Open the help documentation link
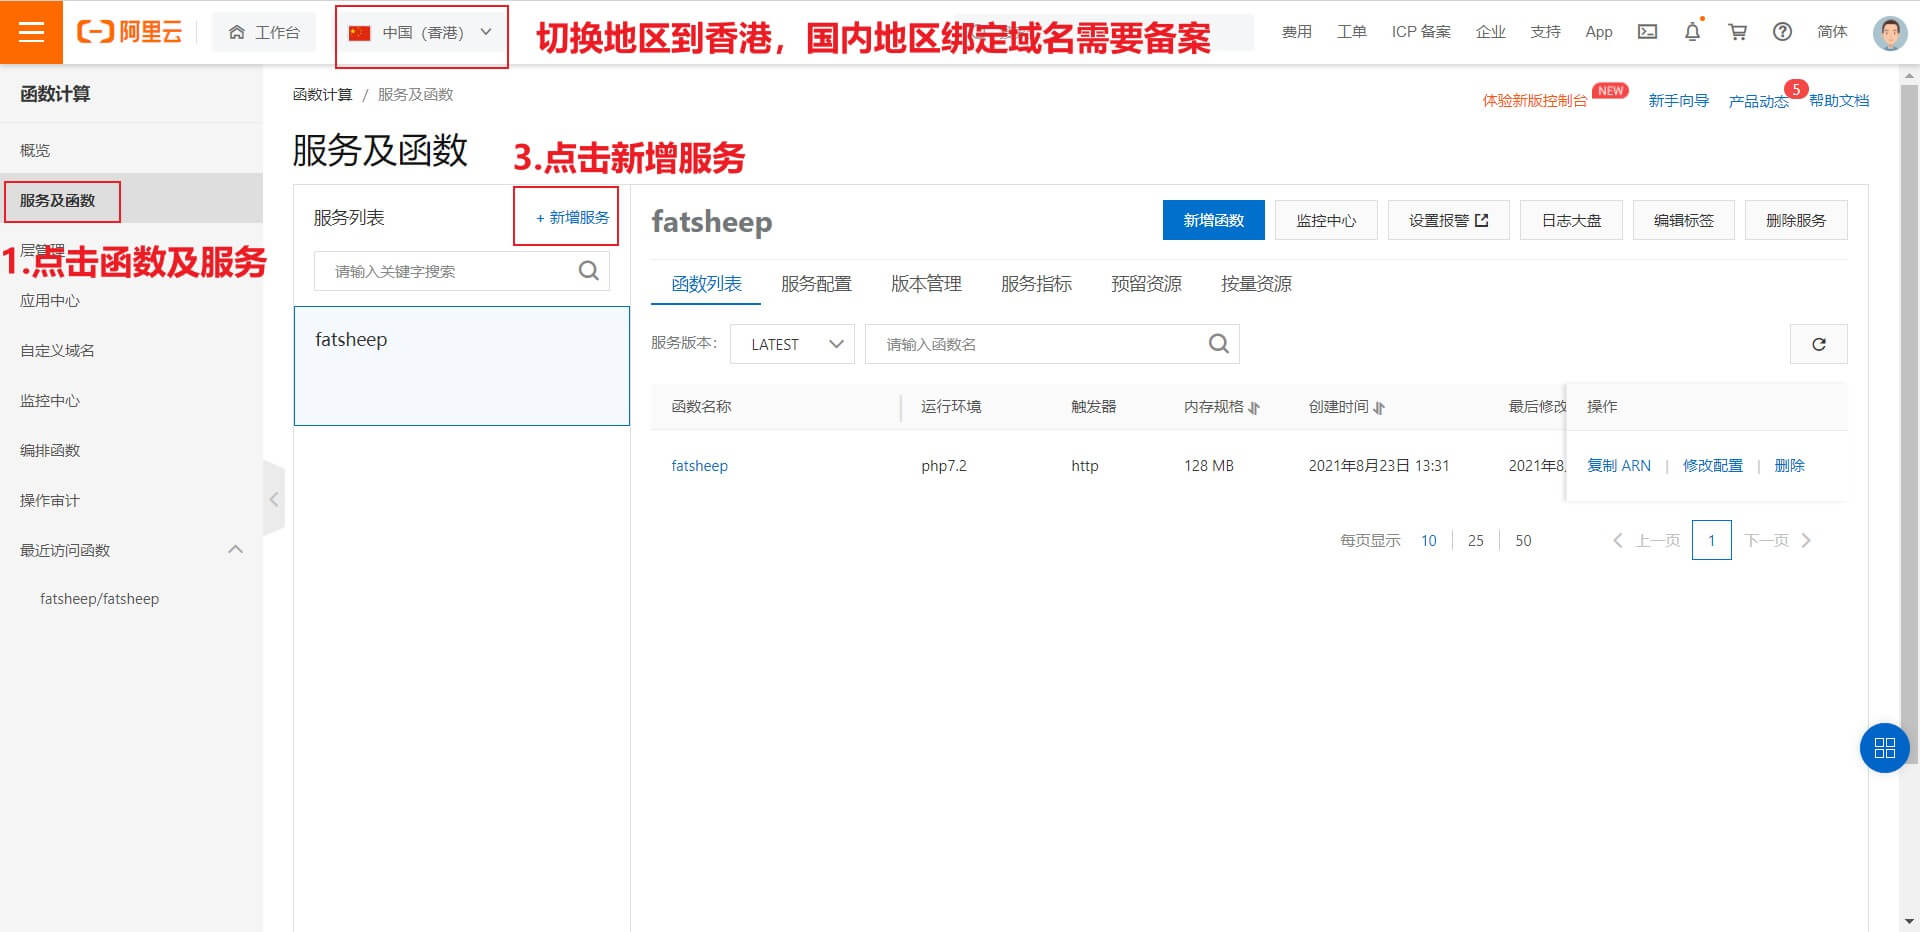Viewport: 1920px width, 932px height. (1838, 101)
